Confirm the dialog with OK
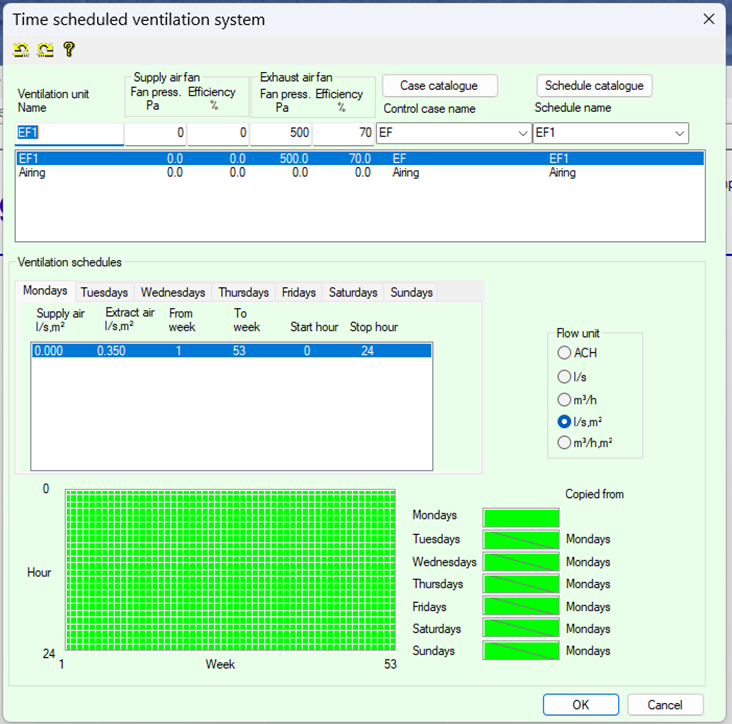This screenshot has width=732, height=724. [581, 705]
